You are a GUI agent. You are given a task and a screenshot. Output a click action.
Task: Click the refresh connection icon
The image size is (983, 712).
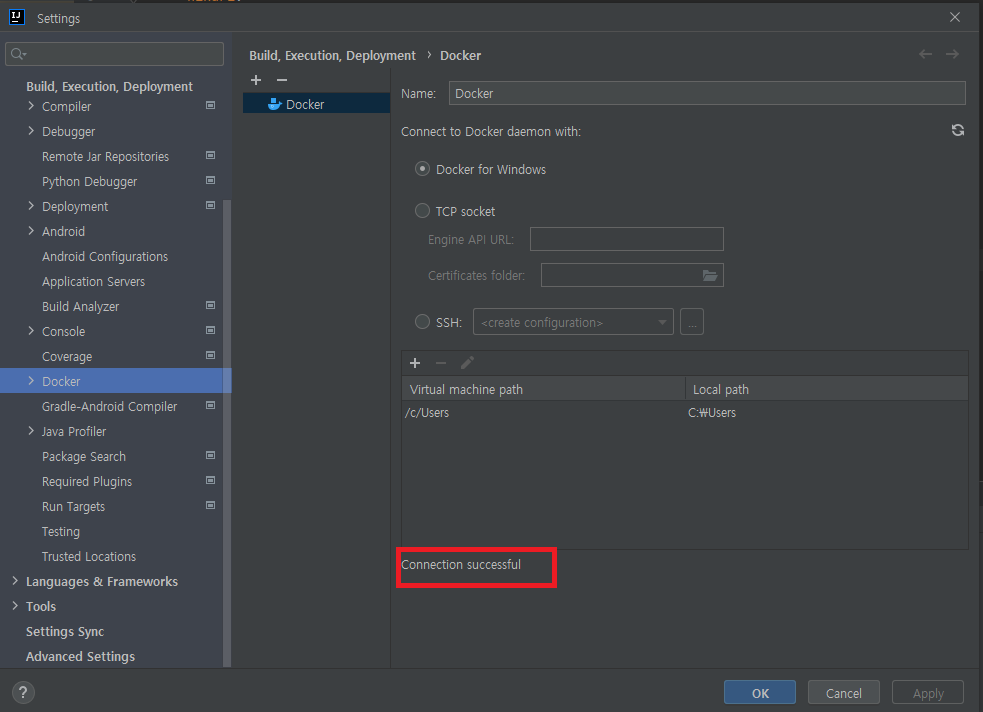click(x=957, y=130)
